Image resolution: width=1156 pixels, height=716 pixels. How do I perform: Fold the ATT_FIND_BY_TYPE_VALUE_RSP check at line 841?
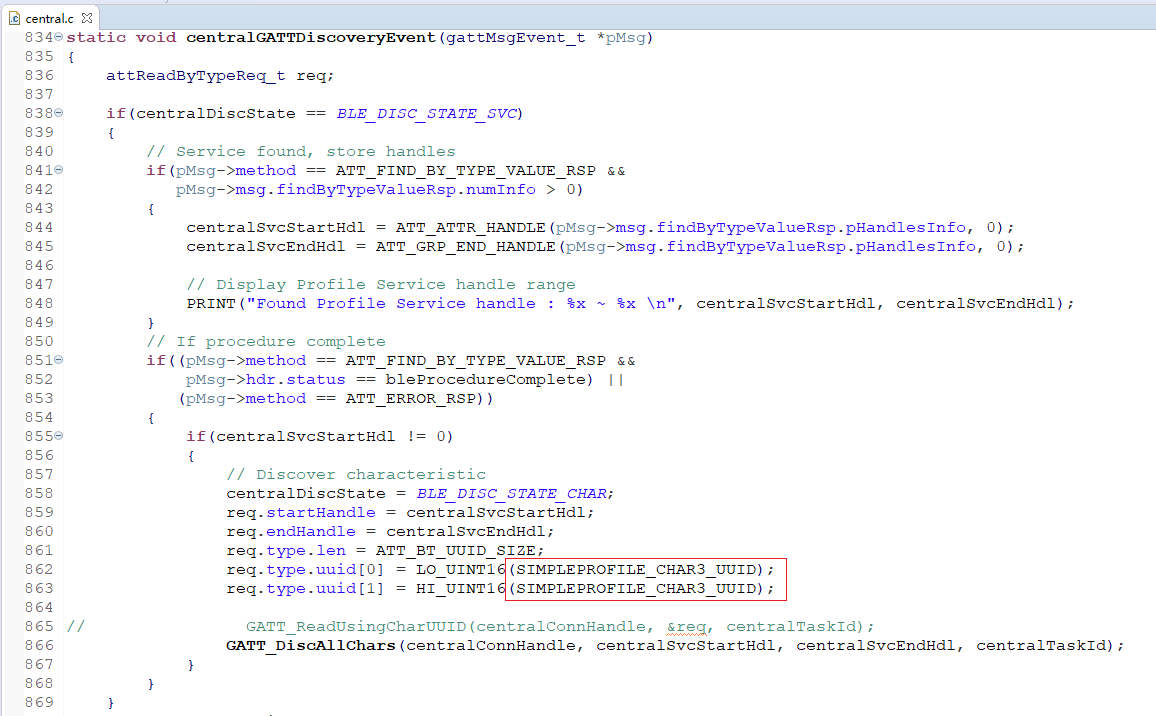59,170
